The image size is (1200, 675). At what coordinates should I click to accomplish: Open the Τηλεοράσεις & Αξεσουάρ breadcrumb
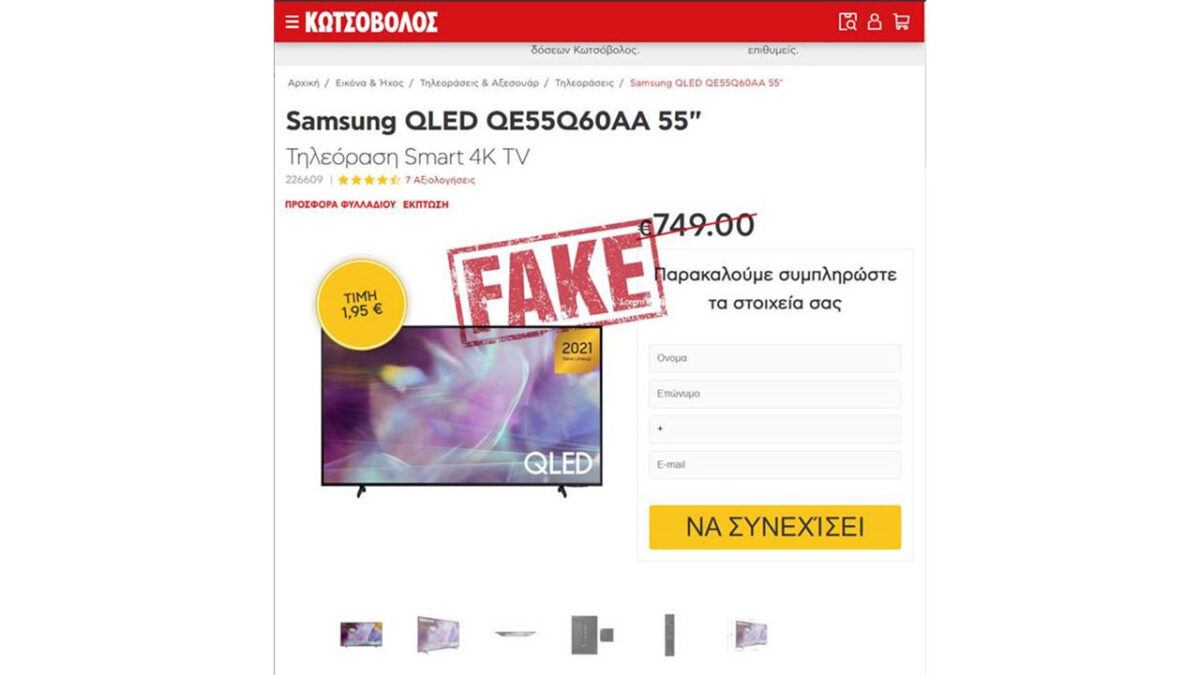pyautogui.click(x=479, y=82)
